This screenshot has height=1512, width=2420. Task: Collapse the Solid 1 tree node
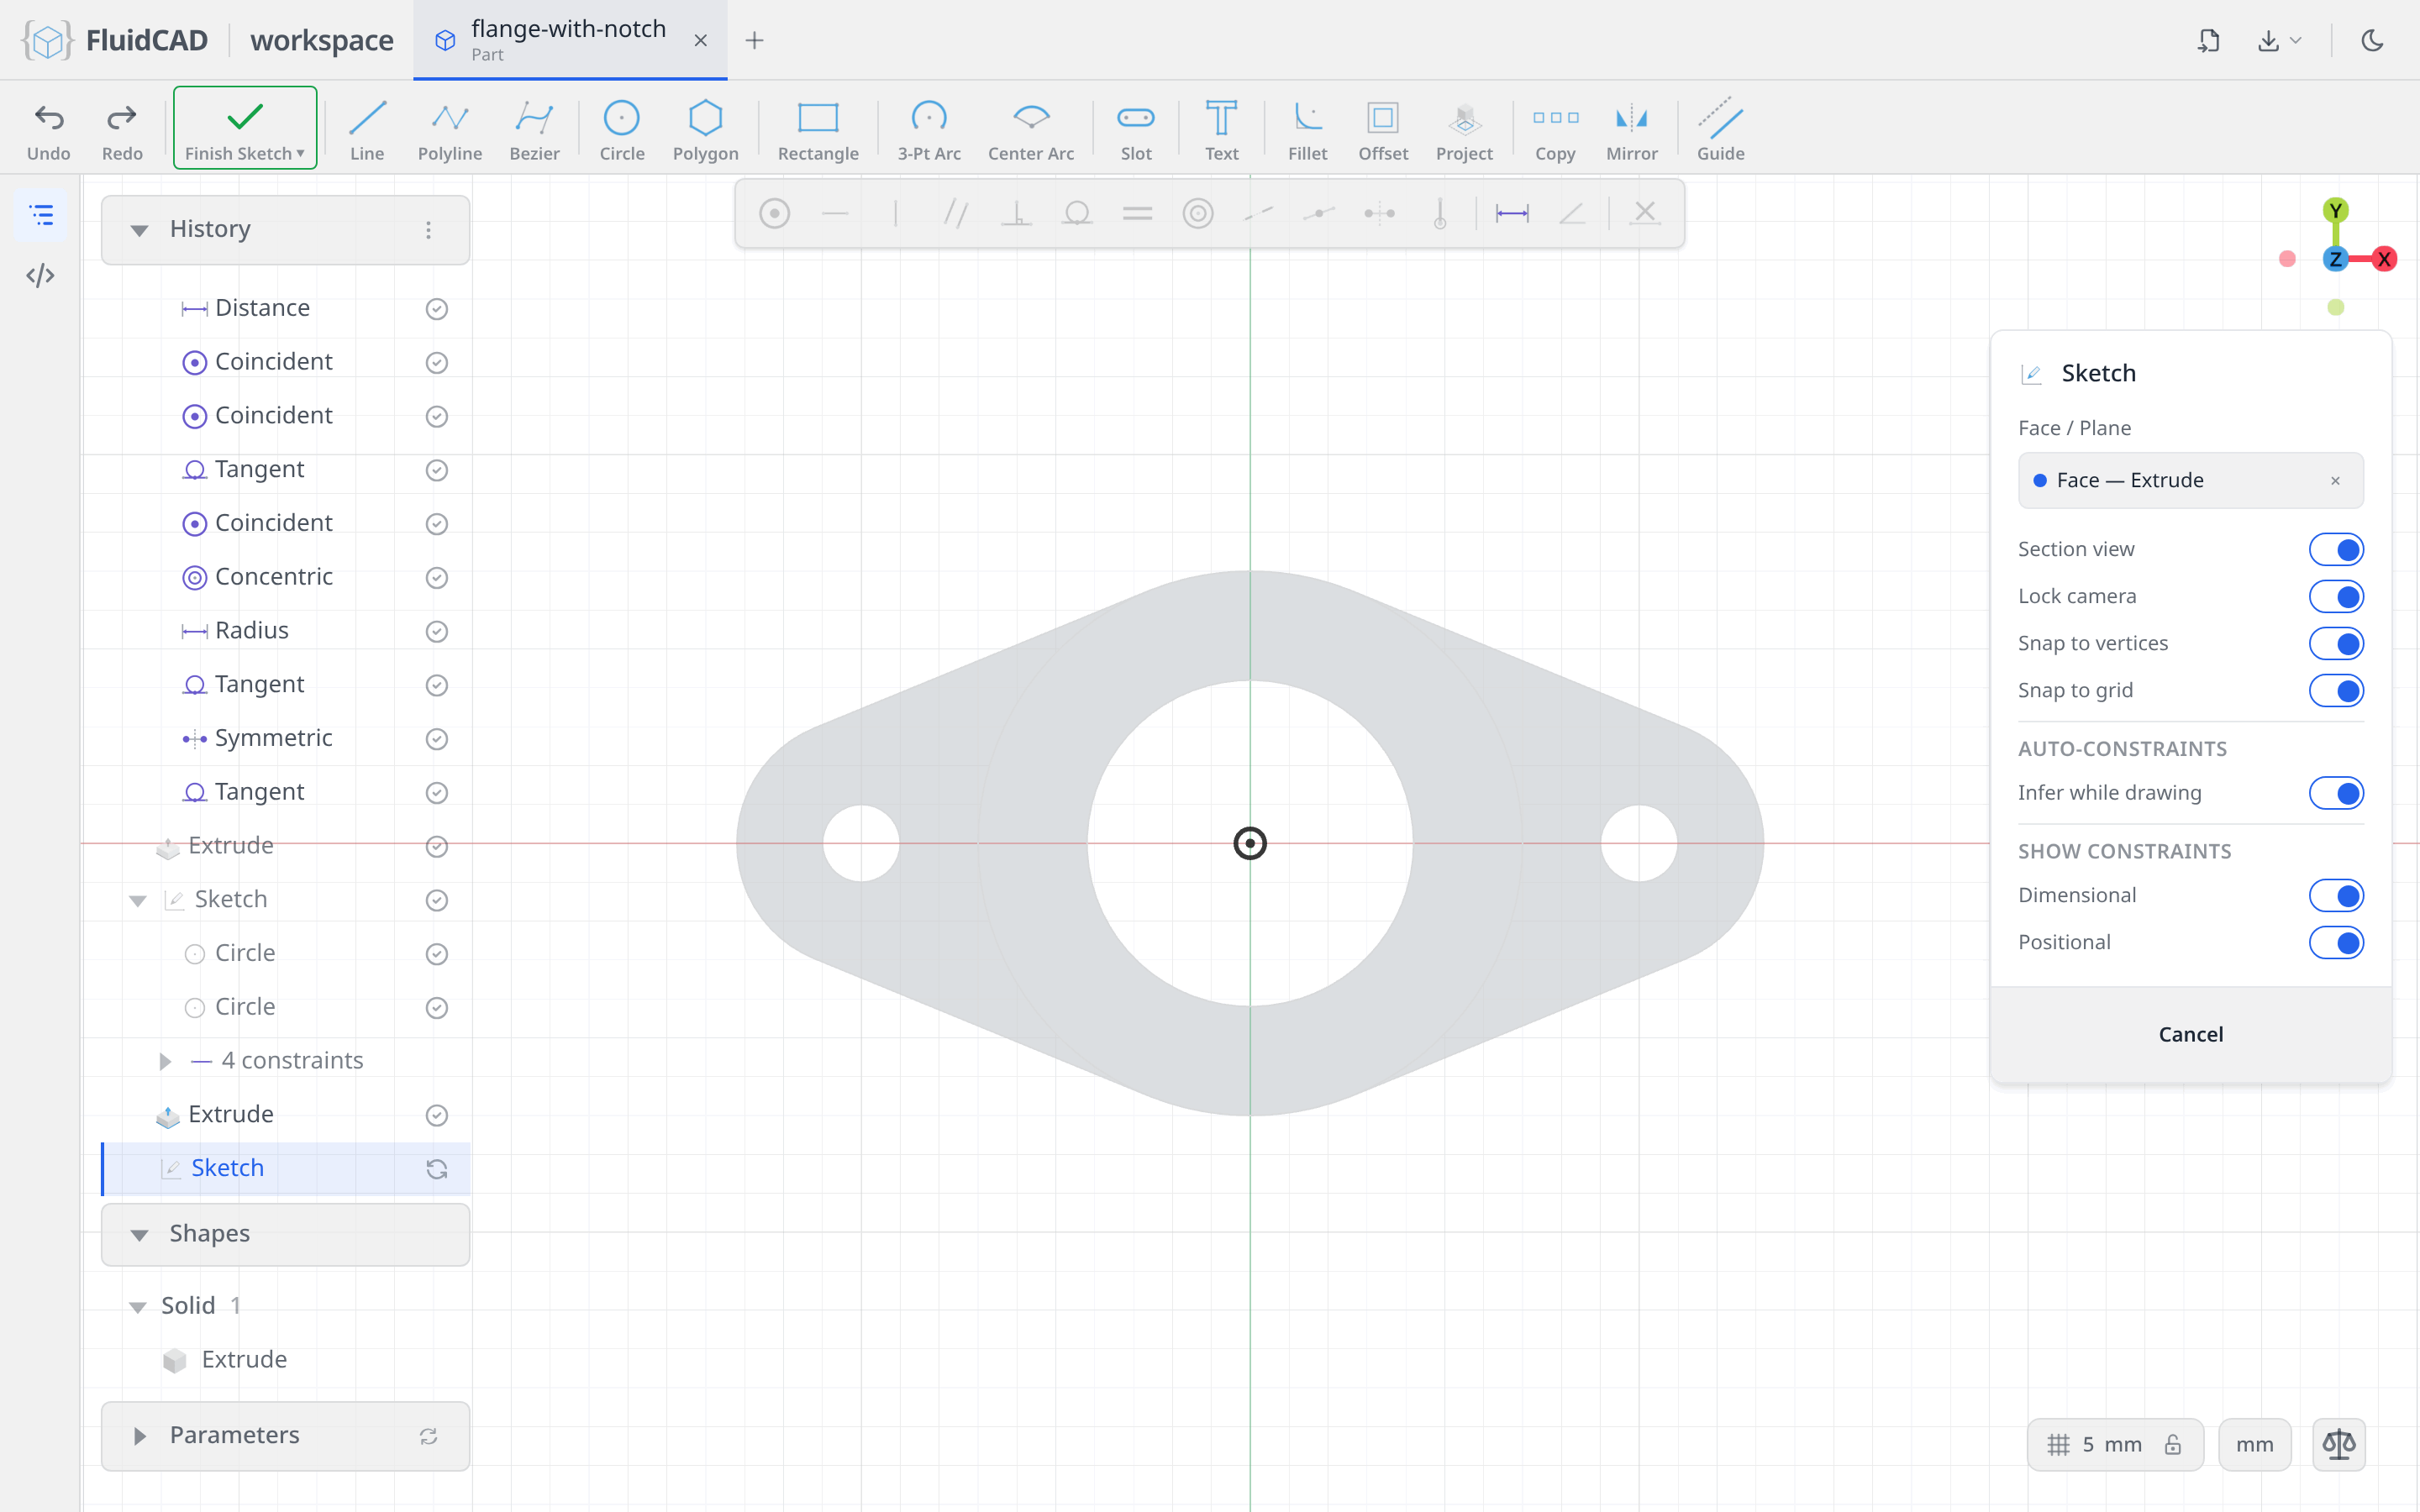click(x=138, y=1307)
